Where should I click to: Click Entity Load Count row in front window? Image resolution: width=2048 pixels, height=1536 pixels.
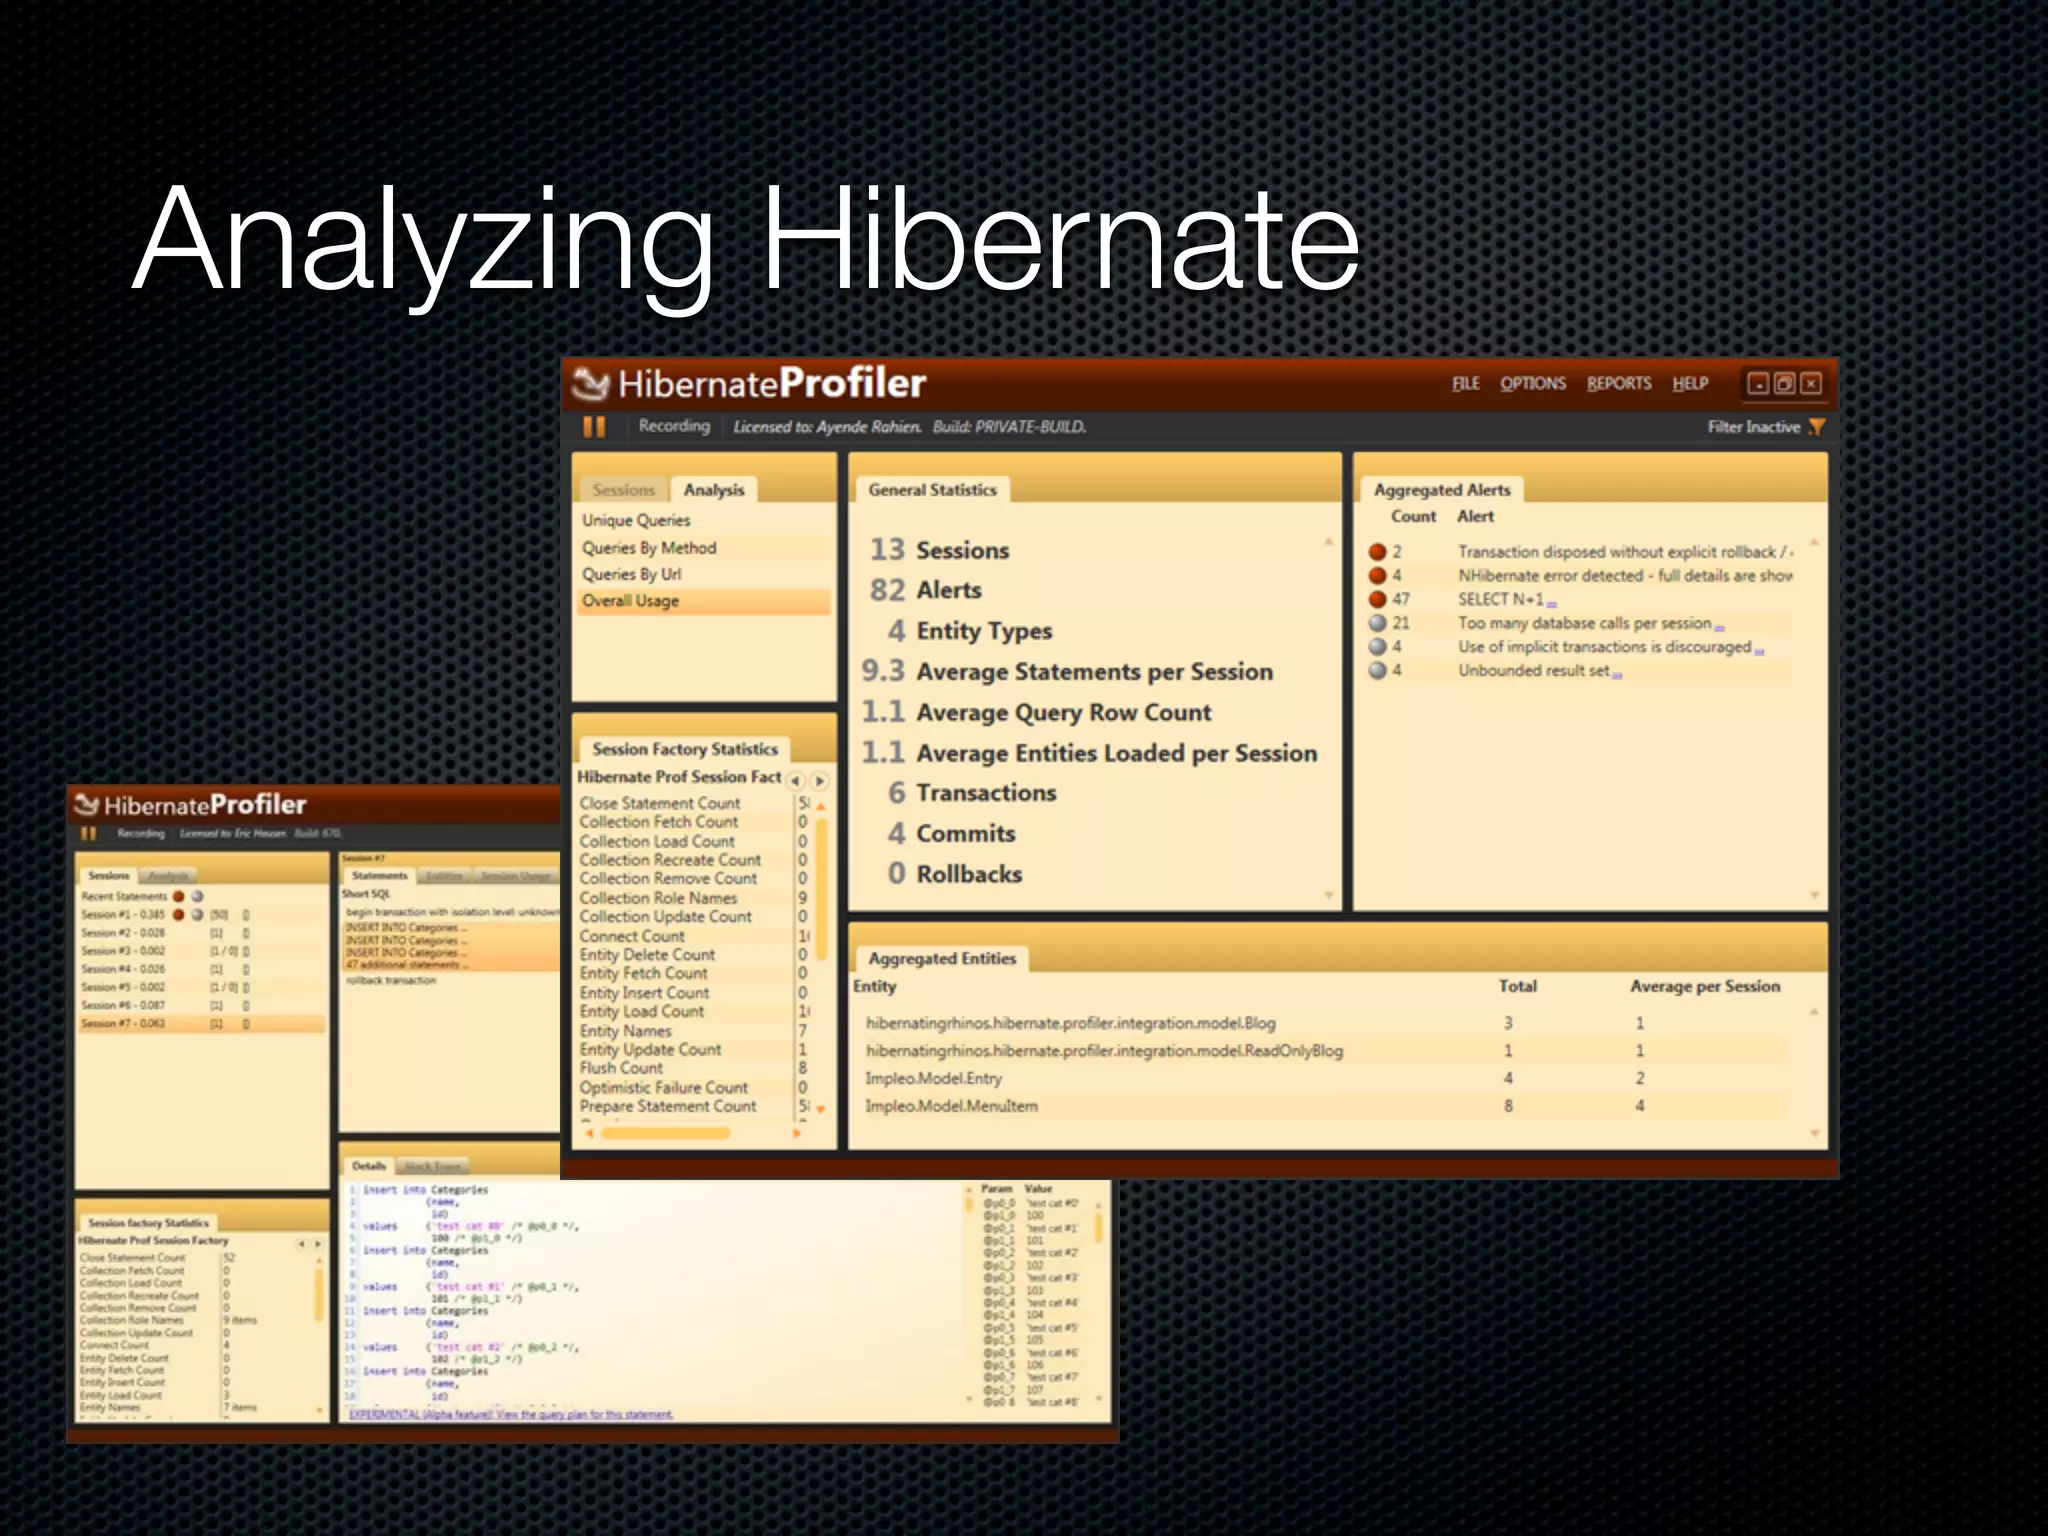[694, 1011]
